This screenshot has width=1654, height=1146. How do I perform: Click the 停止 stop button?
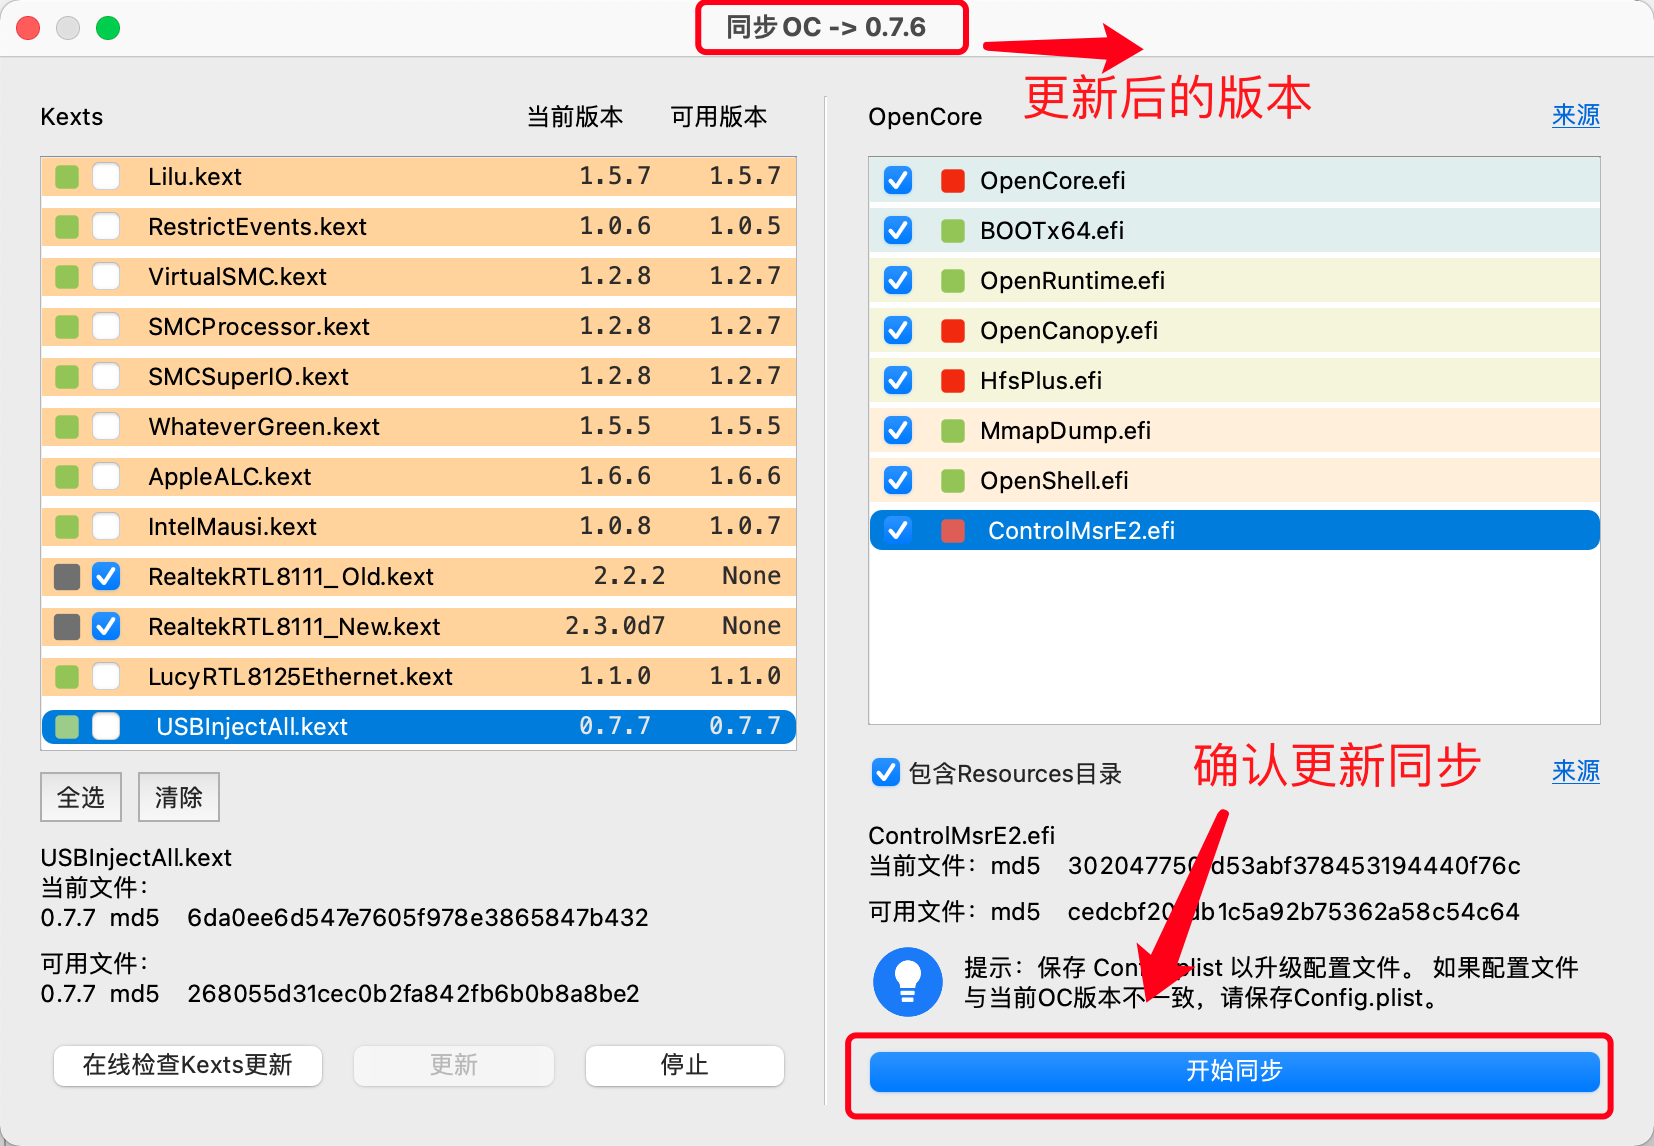pyautogui.click(x=685, y=1065)
